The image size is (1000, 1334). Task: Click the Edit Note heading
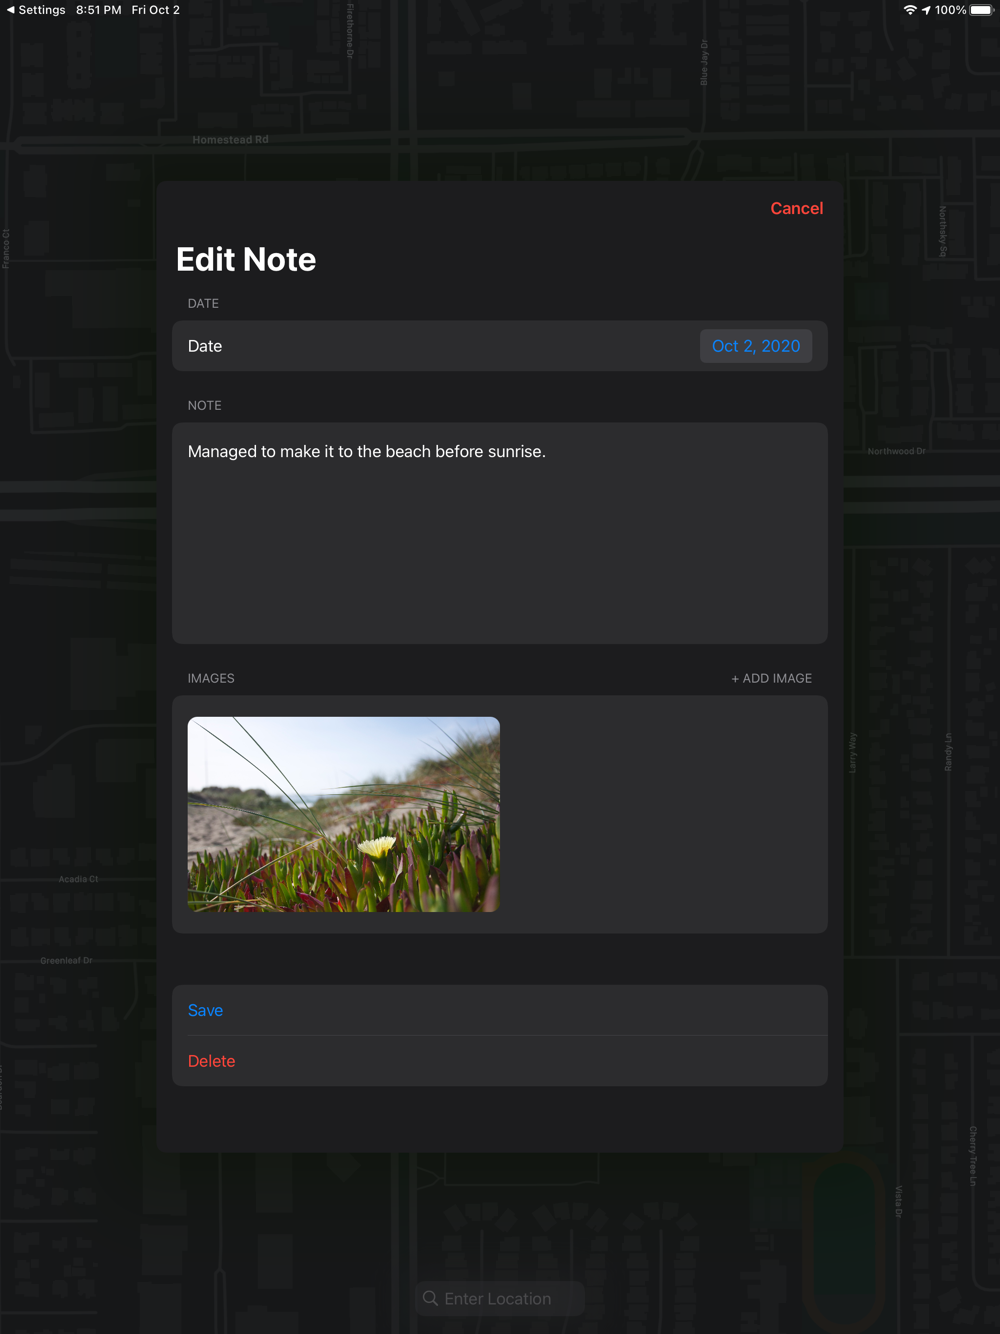tap(246, 260)
